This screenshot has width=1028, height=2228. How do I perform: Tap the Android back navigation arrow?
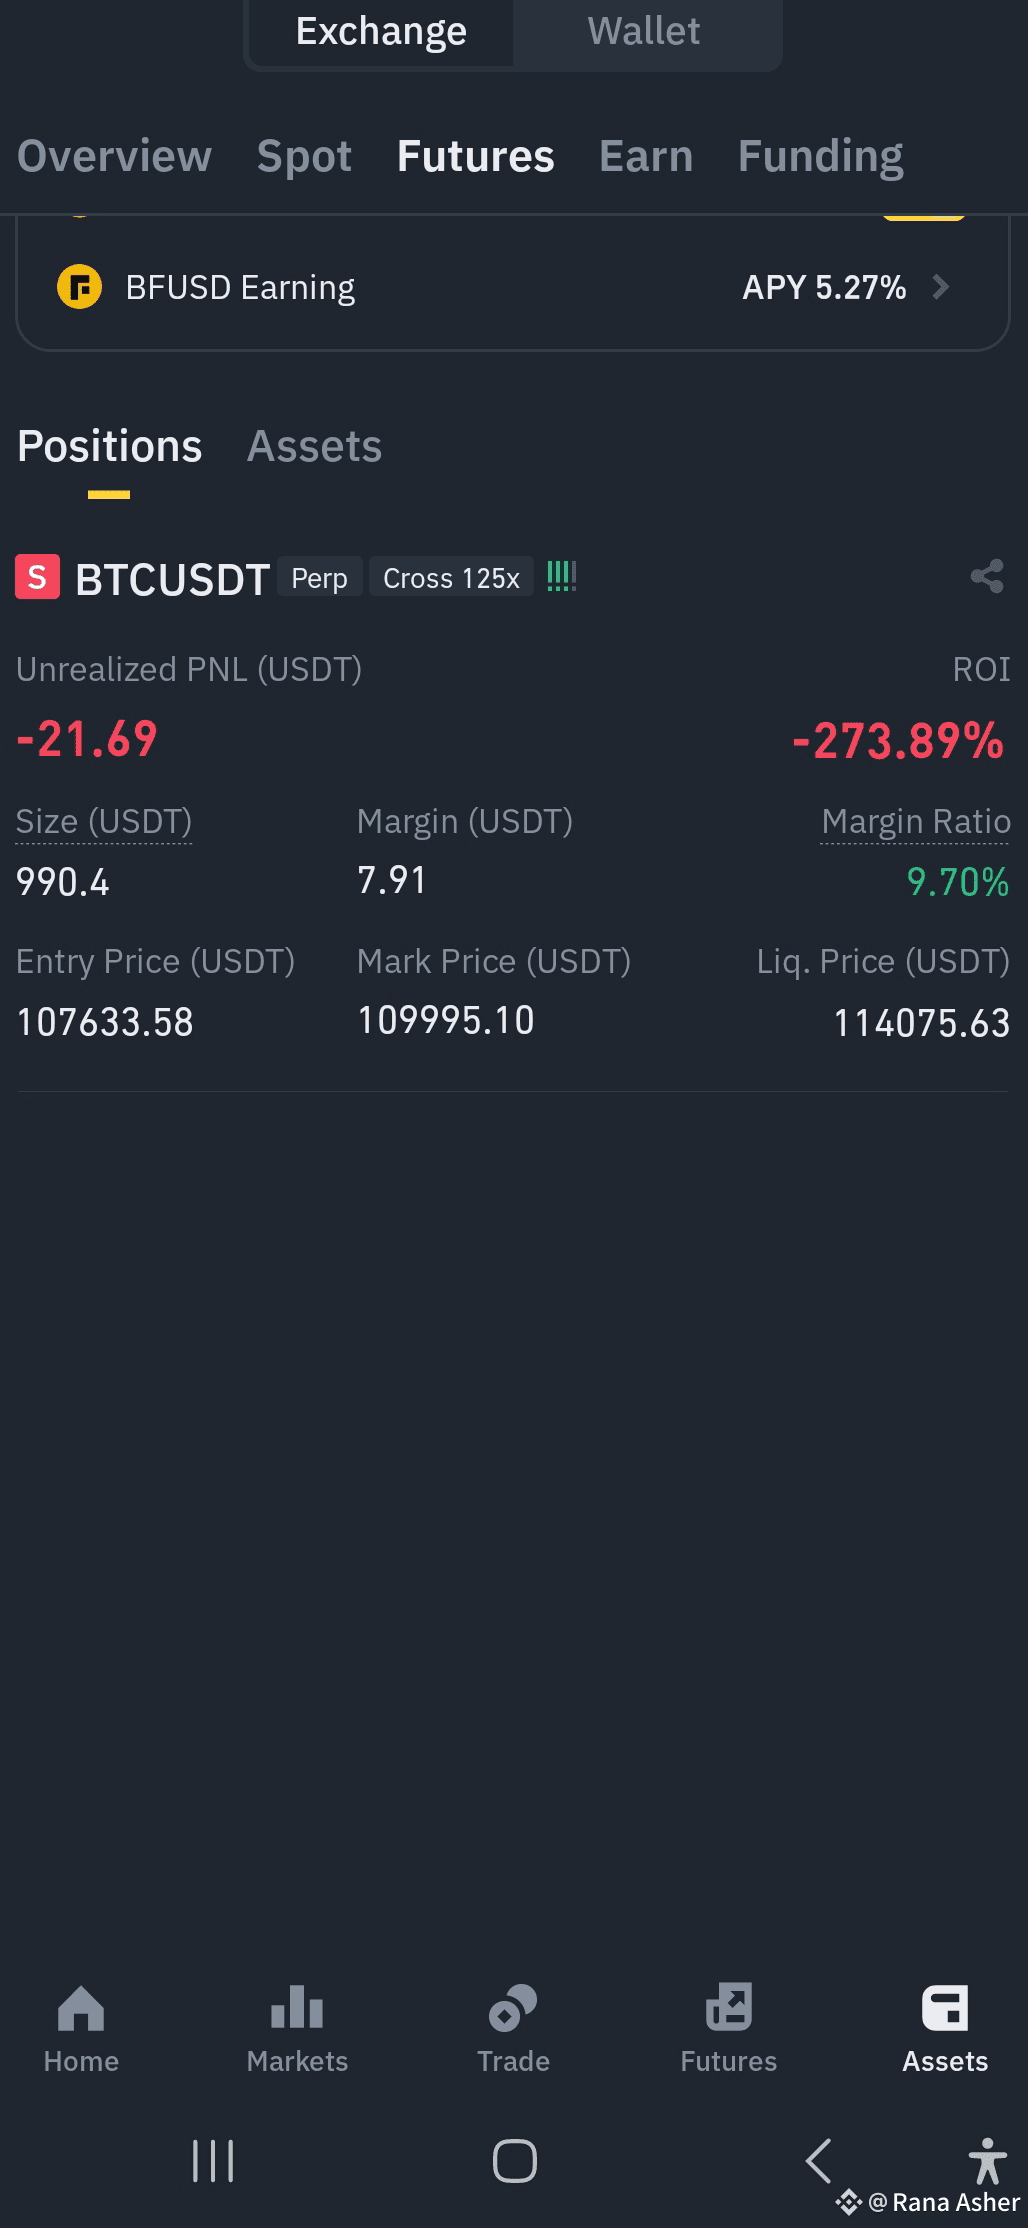[x=818, y=2160]
